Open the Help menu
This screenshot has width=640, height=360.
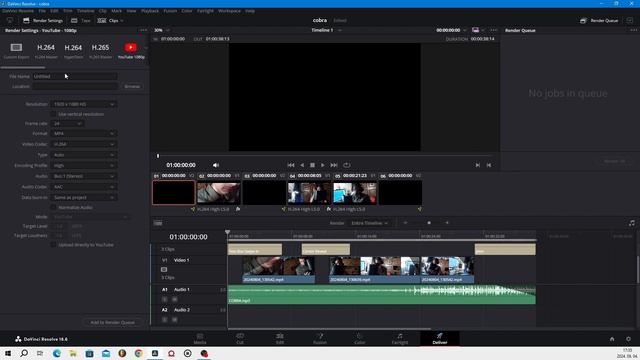[x=250, y=11]
